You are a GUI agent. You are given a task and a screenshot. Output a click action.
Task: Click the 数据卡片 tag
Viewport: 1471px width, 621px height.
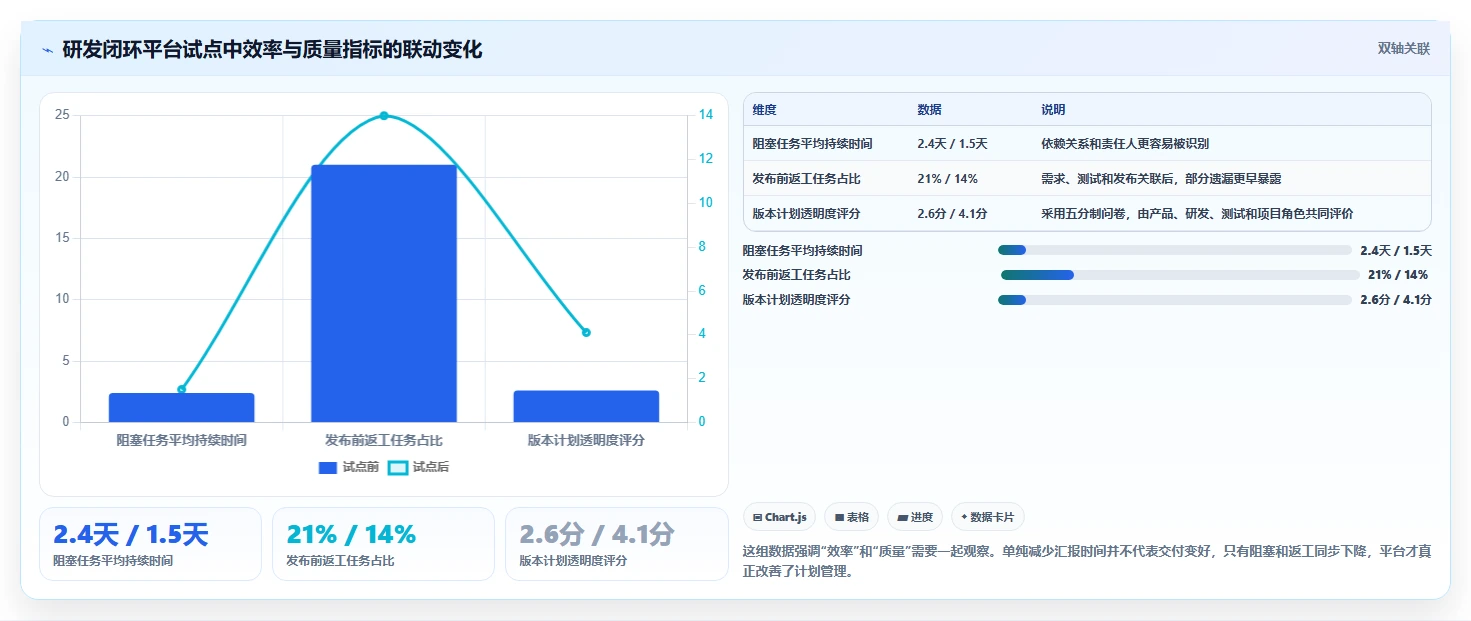coord(988,517)
